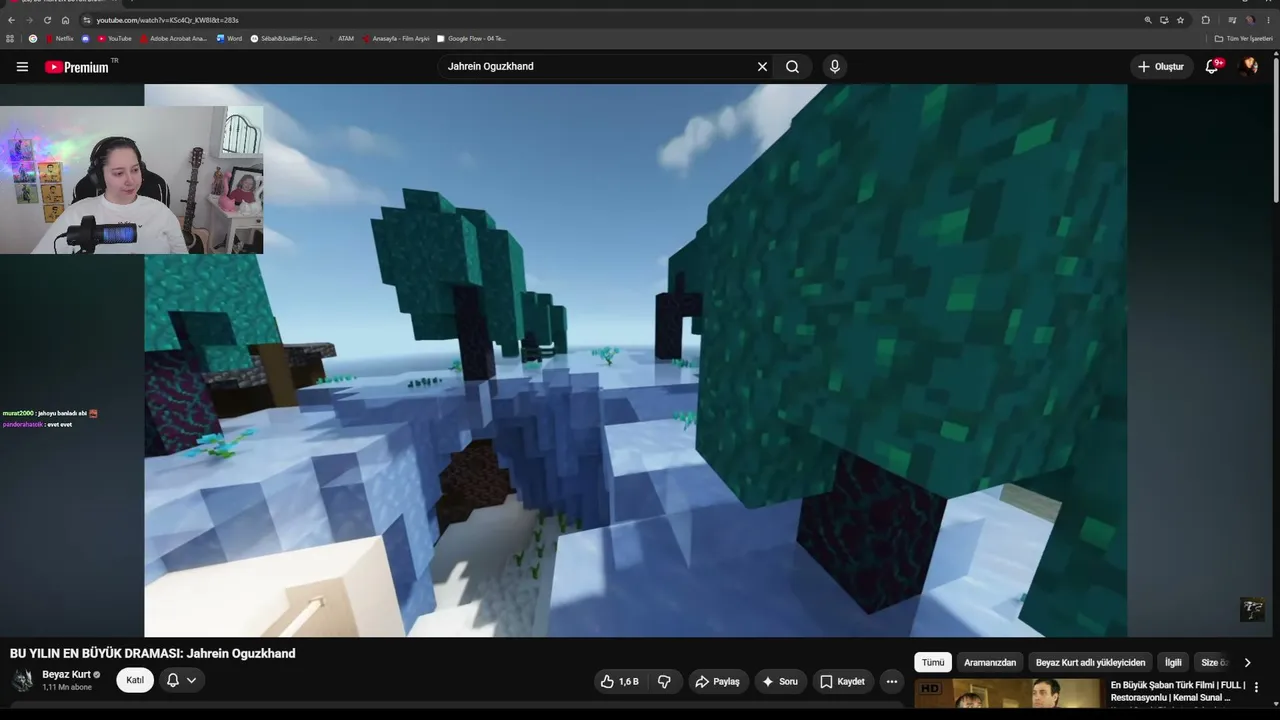The width and height of the screenshot is (1280, 720).
Task: Dislike the video with thumbs down
Action: click(x=664, y=682)
